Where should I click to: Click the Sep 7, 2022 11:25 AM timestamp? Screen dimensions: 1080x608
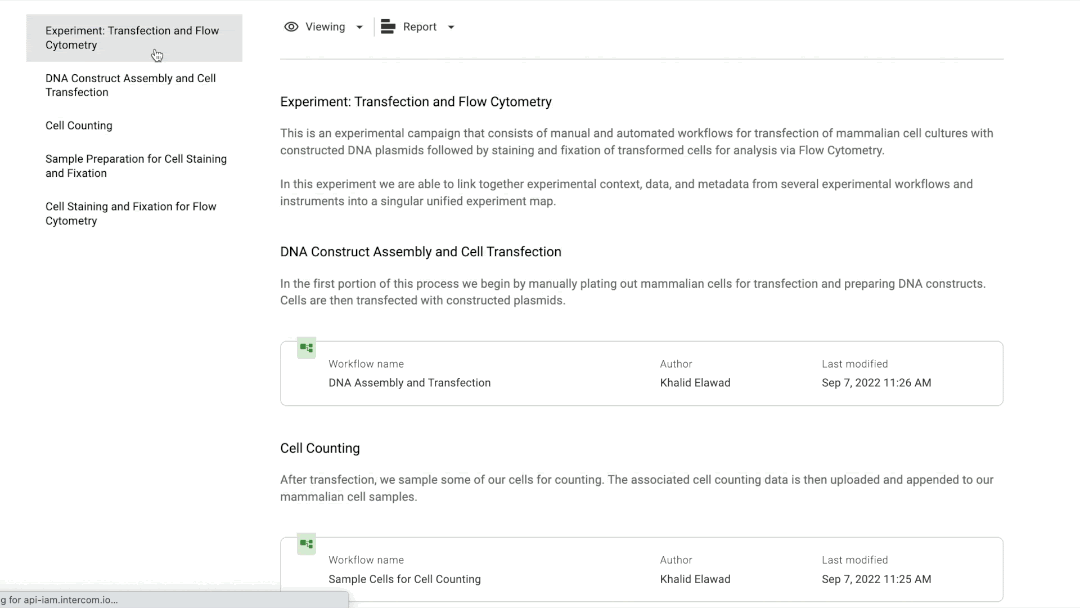tap(876, 579)
